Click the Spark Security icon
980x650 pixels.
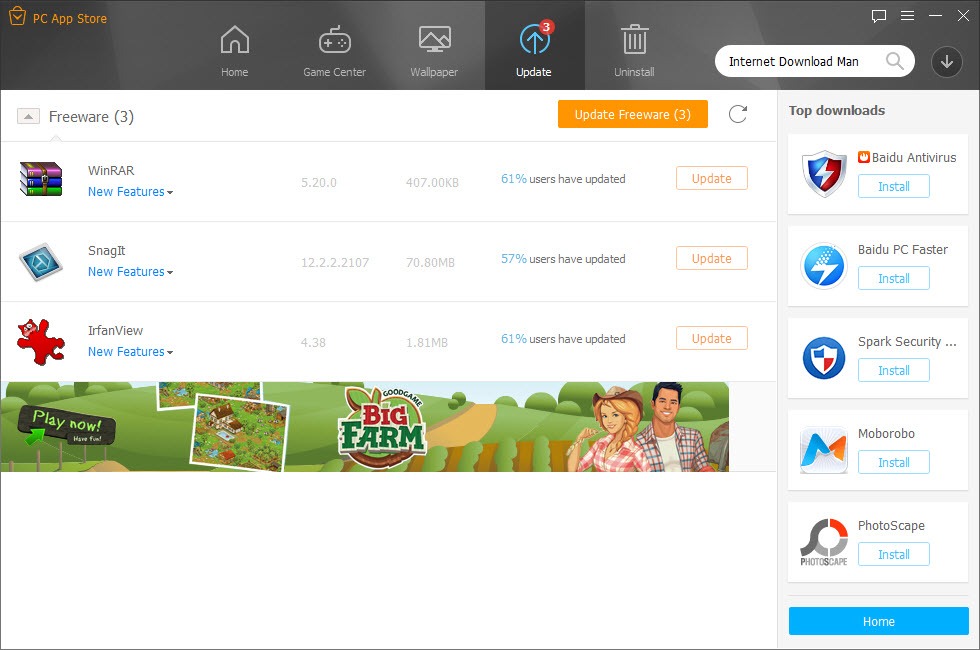(x=824, y=358)
